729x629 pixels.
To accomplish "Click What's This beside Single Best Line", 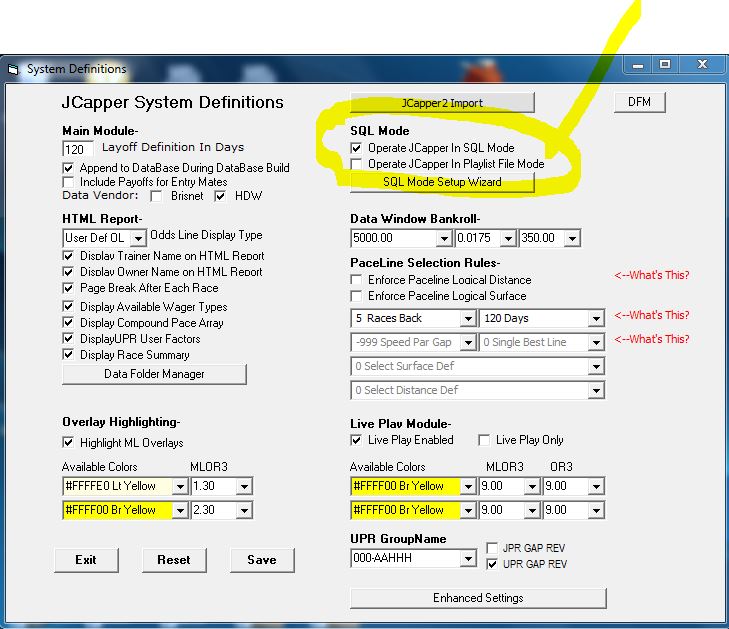I will coord(651,339).
